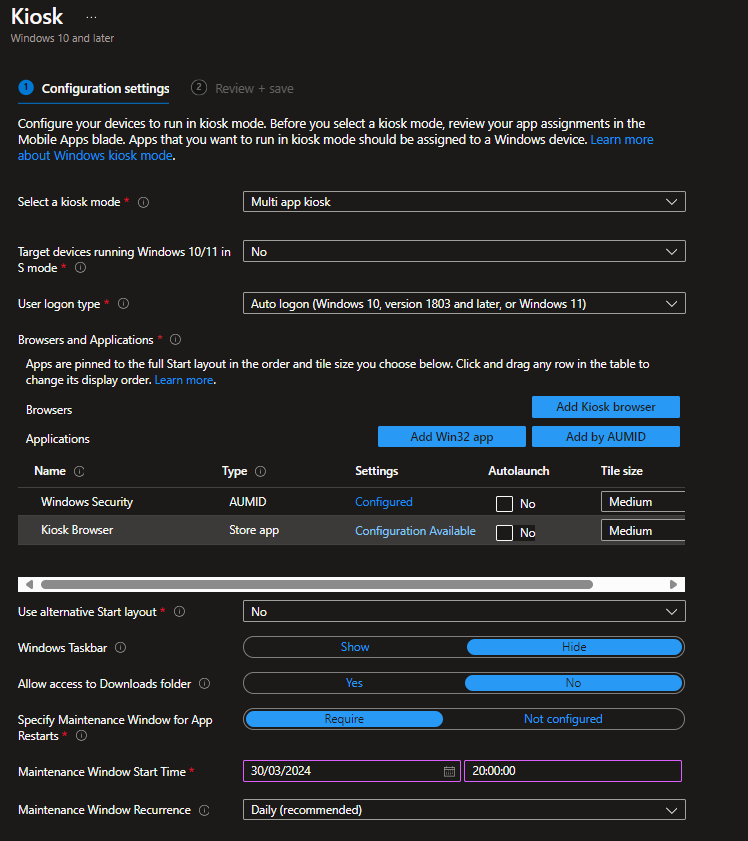
Task: Open Configuration Available link for Kiosk Browser
Action: tap(415, 531)
